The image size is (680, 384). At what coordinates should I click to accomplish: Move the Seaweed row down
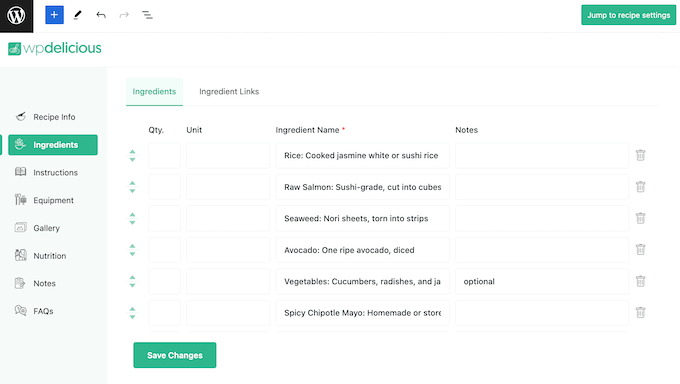coord(132,223)
